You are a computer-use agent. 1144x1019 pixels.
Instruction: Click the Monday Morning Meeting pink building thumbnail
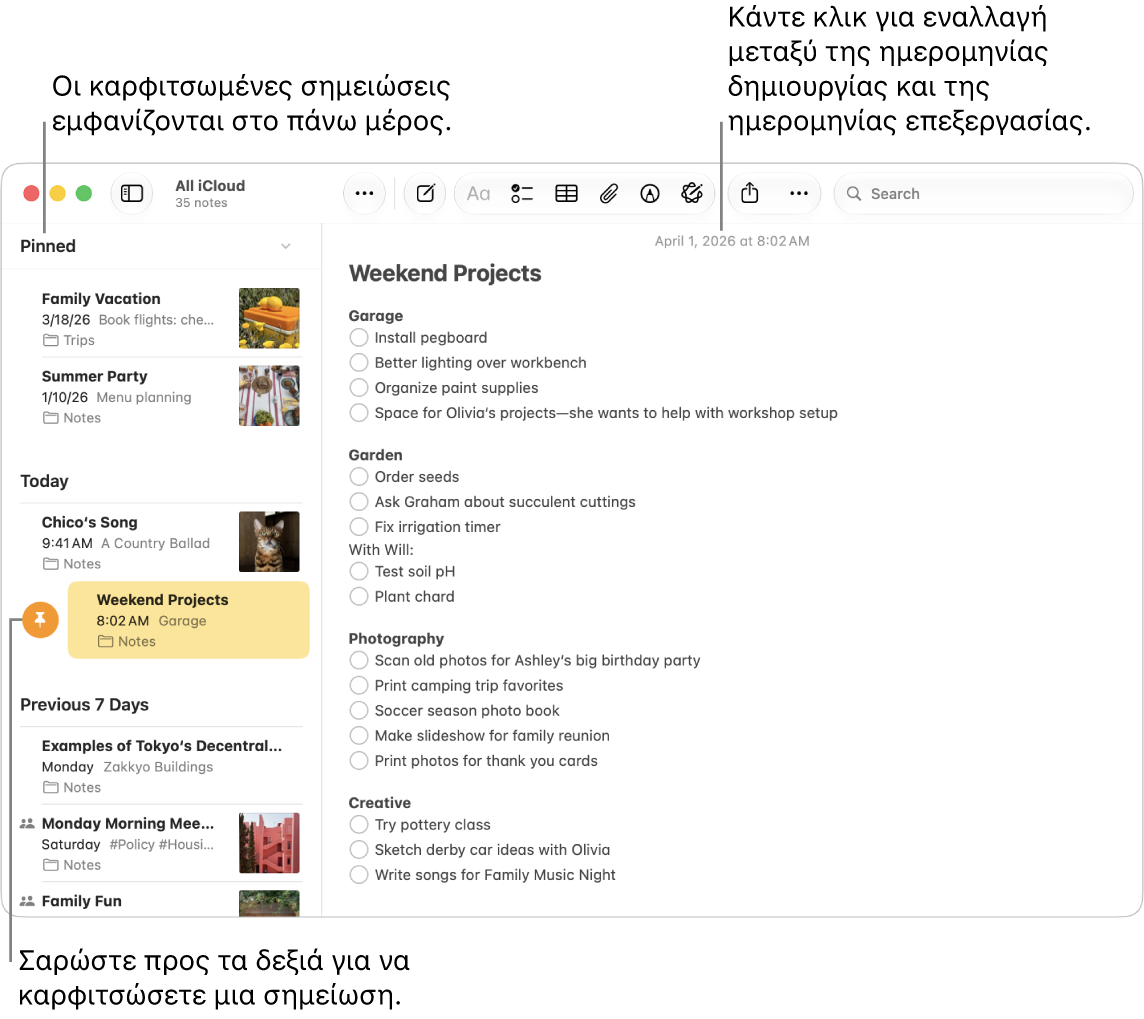tap(269, 843)
